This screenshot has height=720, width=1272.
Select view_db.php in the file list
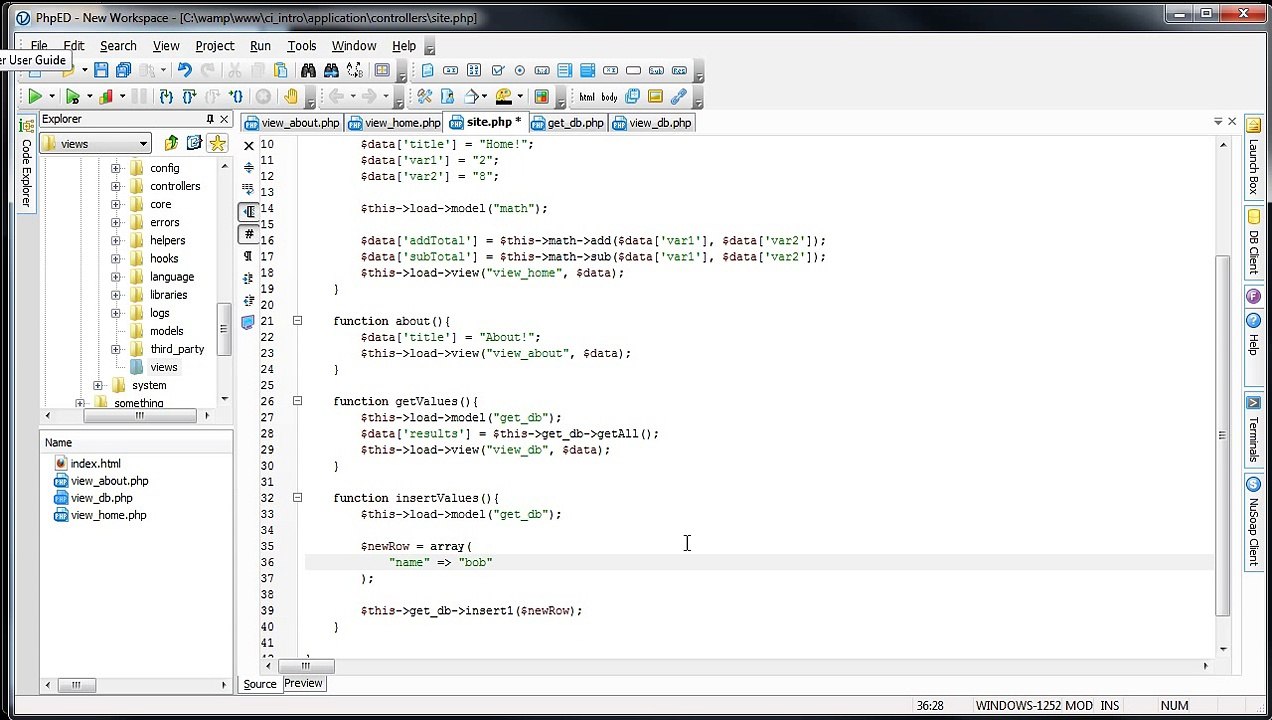pyautogui.click(x=101, y=498)
